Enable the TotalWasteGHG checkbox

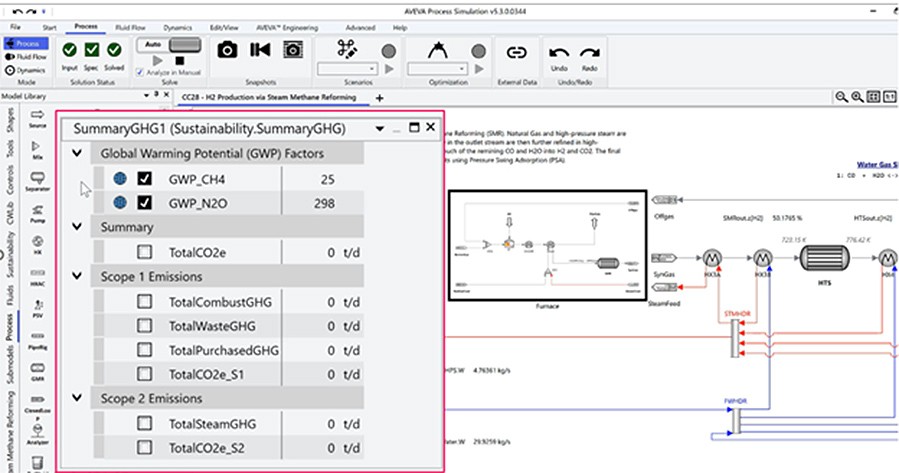[x=144, y=326]
